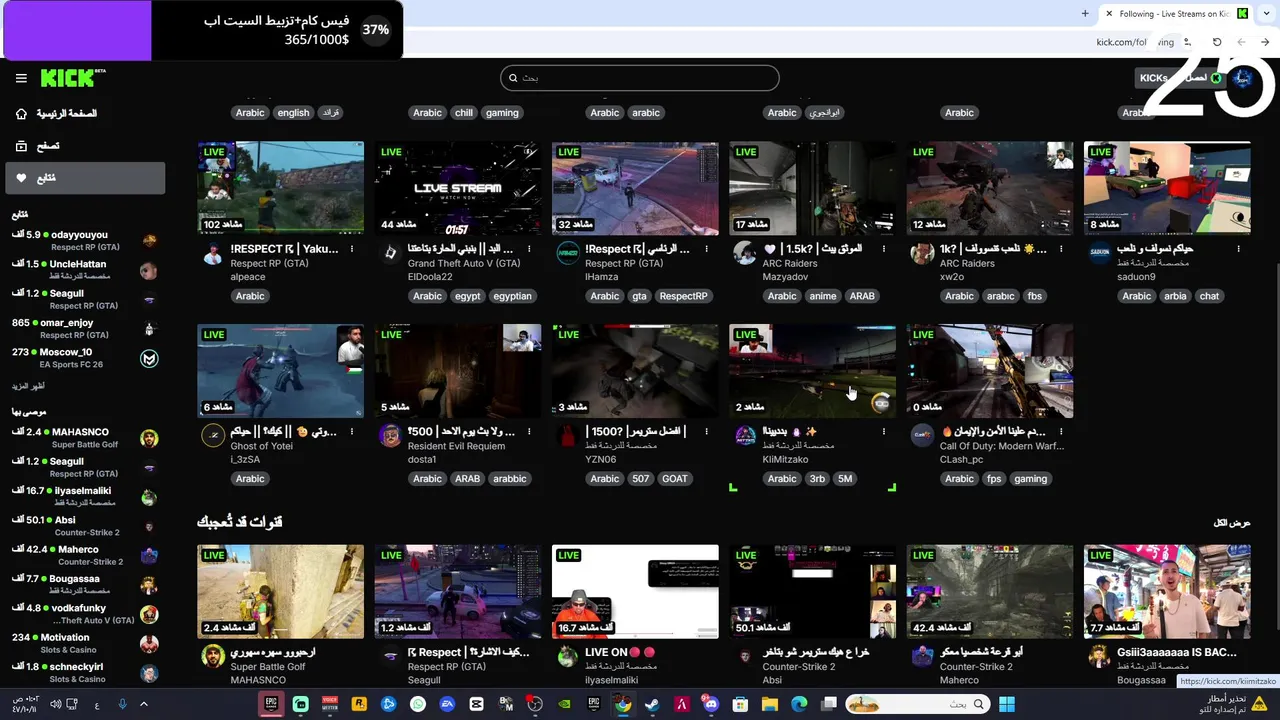Open three-dot menu on alpeace stream card

[352, 249]
